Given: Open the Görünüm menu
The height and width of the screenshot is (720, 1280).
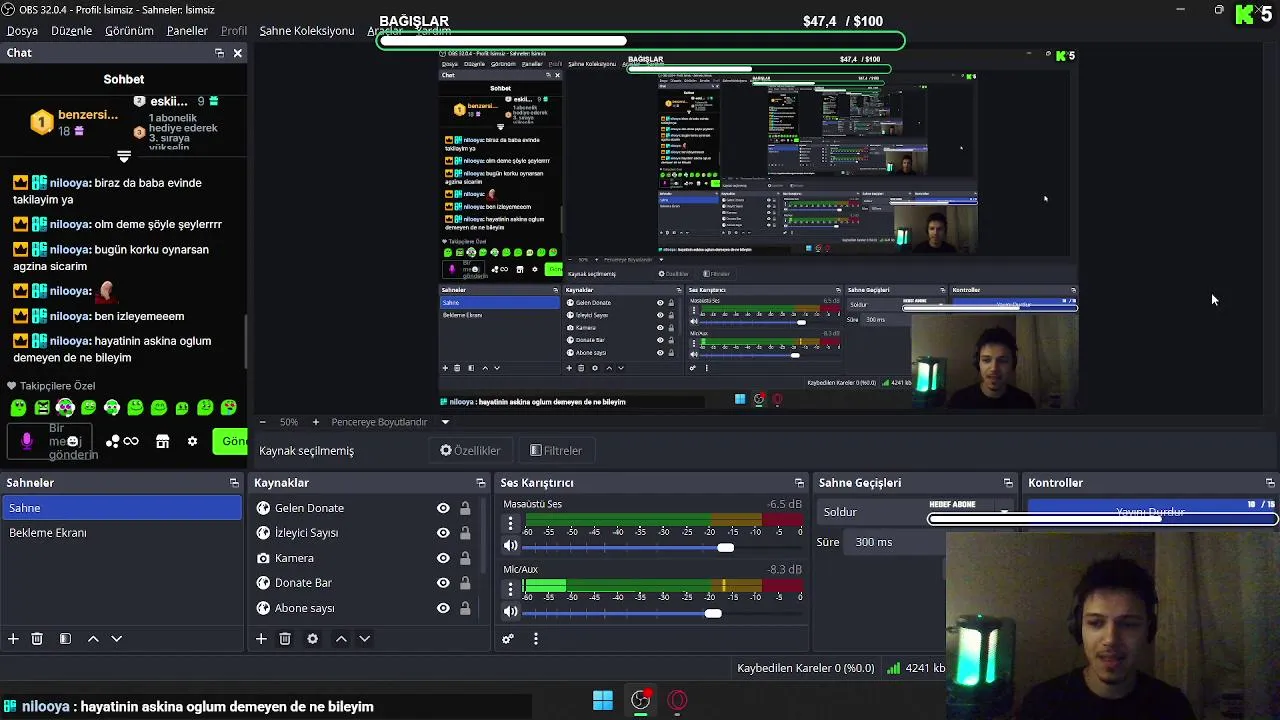Looking at the screenshot, I should tap(129, 31).
